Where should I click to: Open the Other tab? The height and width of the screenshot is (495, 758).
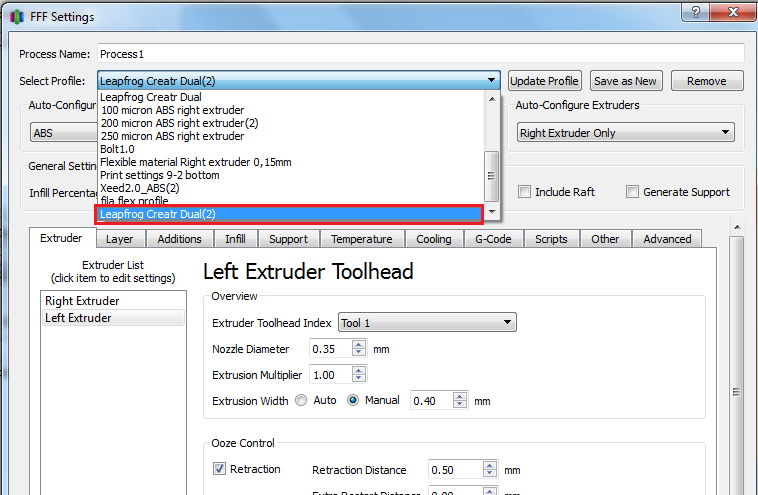(x=605, y=239)
